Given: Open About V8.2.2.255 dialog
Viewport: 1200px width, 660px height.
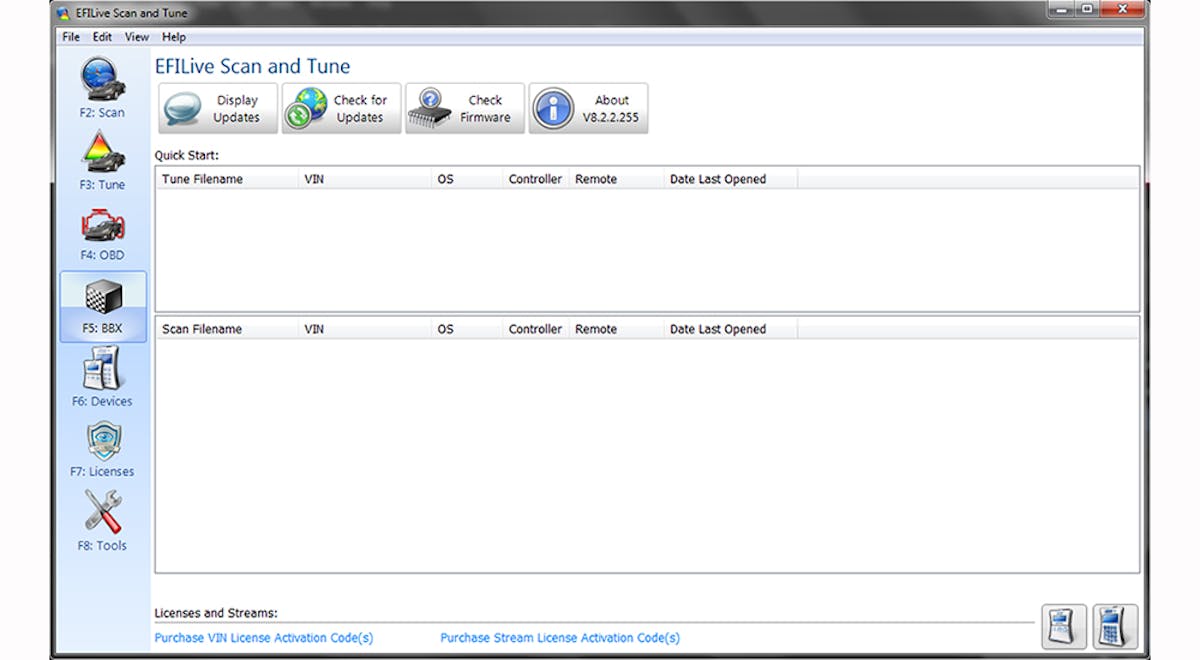Looking at the screenshot, I should (x=588, y=108).
